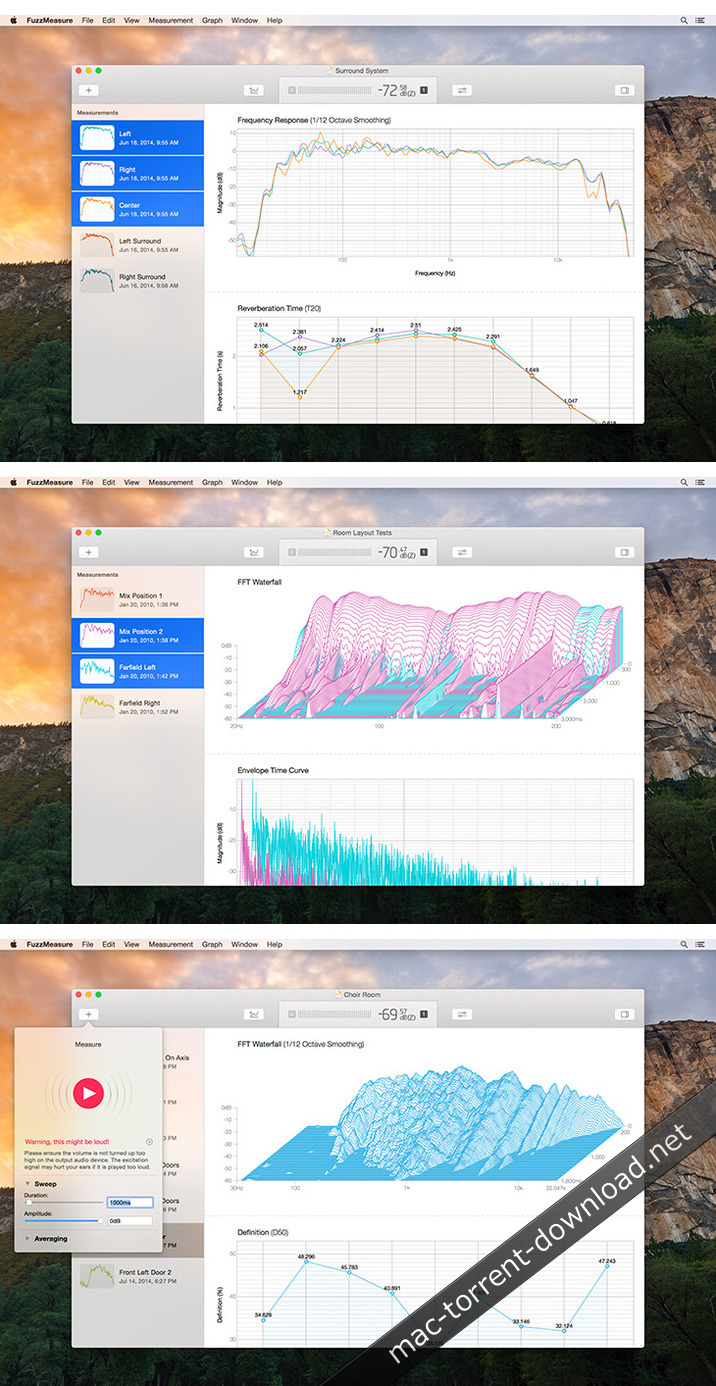Click swap arrows icon in Surround System toolbar
716x1386 pixels.
[462, 90]
